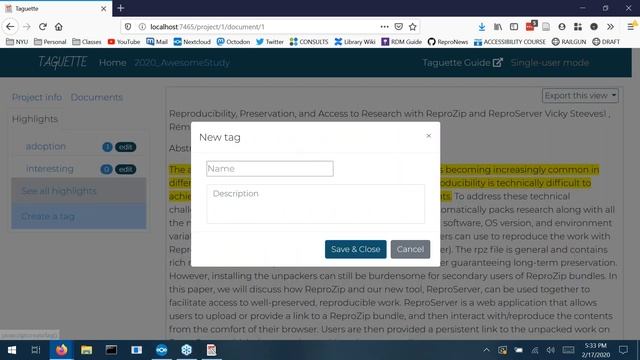Viewport: 640px width, 360px height.
Task: Expand the Export this view dropdown
Action: 580,96
